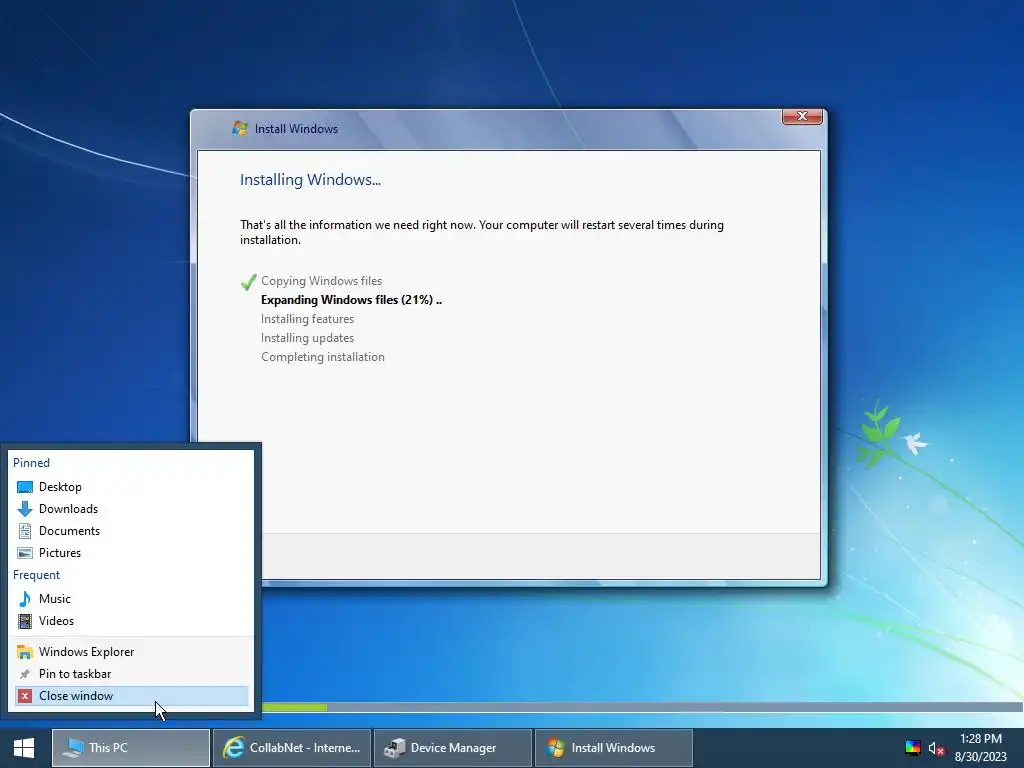Click the colorful display tray icon
The width and height of the screenshot is (1024, 768).
(913, 748)
